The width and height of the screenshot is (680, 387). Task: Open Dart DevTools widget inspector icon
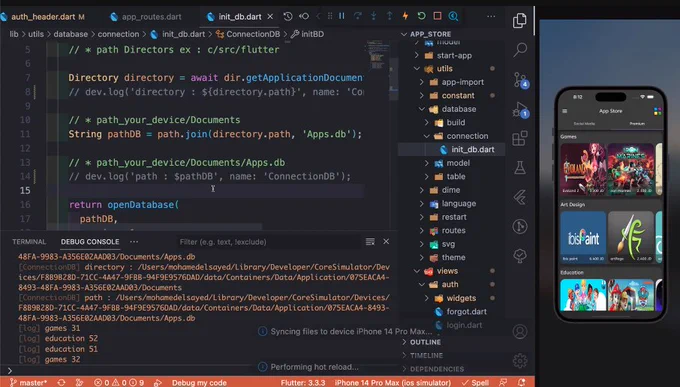[x=453, y=16]
